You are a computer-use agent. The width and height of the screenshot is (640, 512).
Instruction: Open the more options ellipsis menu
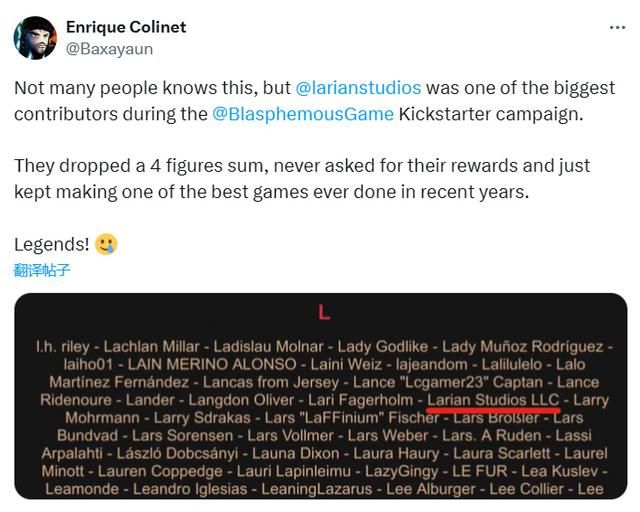(x=617, y=27)
